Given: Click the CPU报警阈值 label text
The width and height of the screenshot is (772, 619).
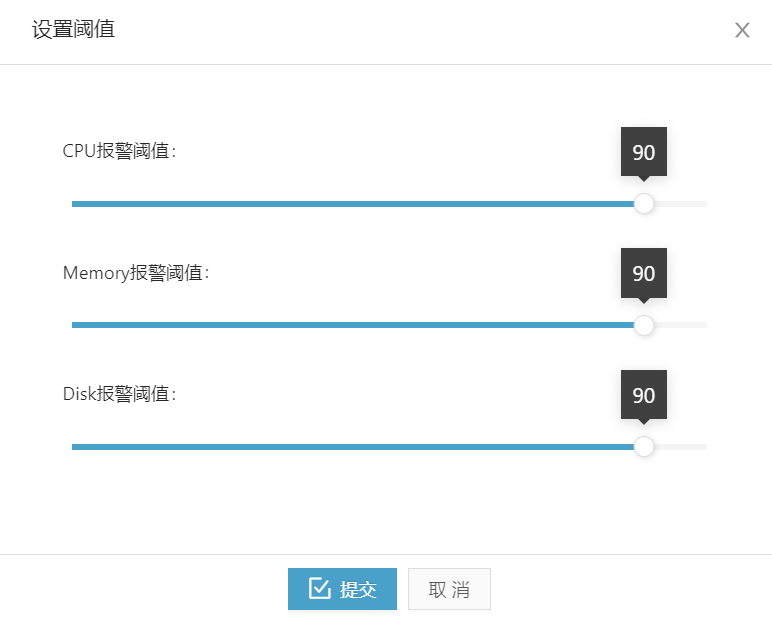Looking at the screenshot, I should [119, 151].
